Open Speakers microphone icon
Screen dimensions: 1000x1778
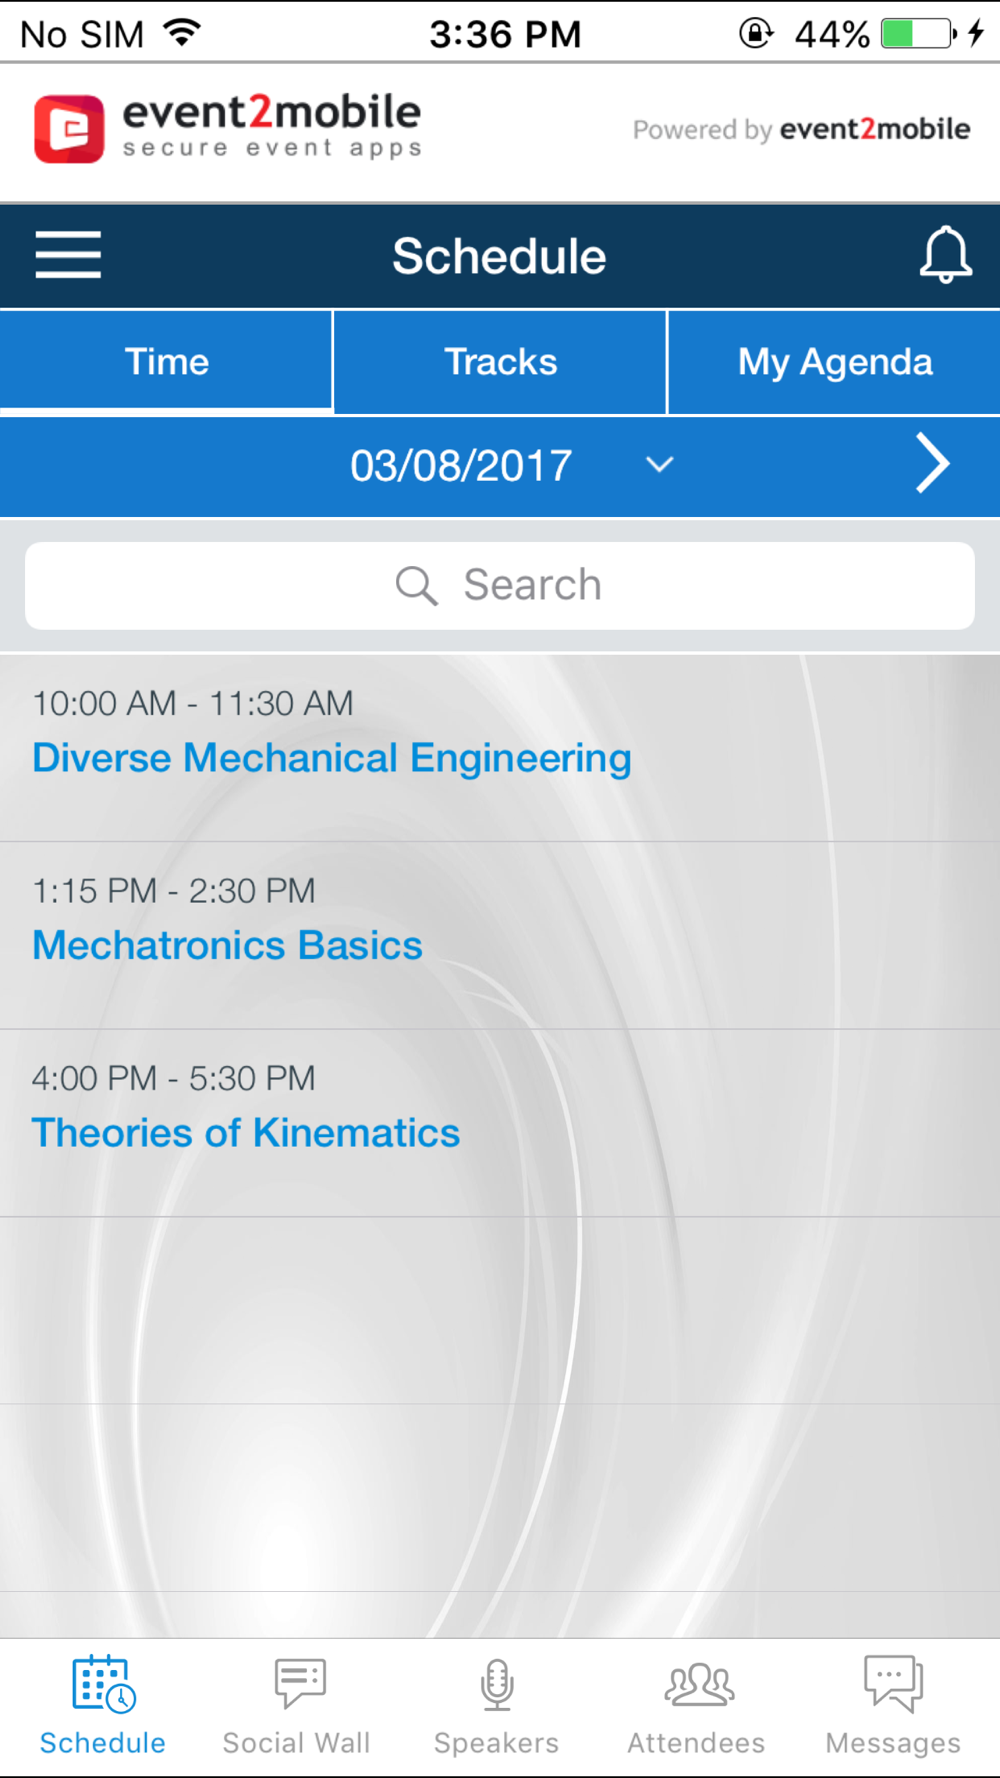497,1683
